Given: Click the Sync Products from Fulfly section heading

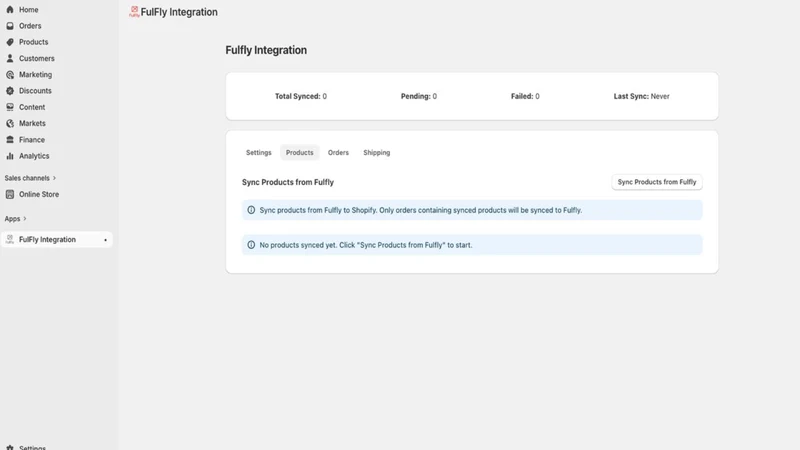Looking at the screenshot, I should [288, 182].
